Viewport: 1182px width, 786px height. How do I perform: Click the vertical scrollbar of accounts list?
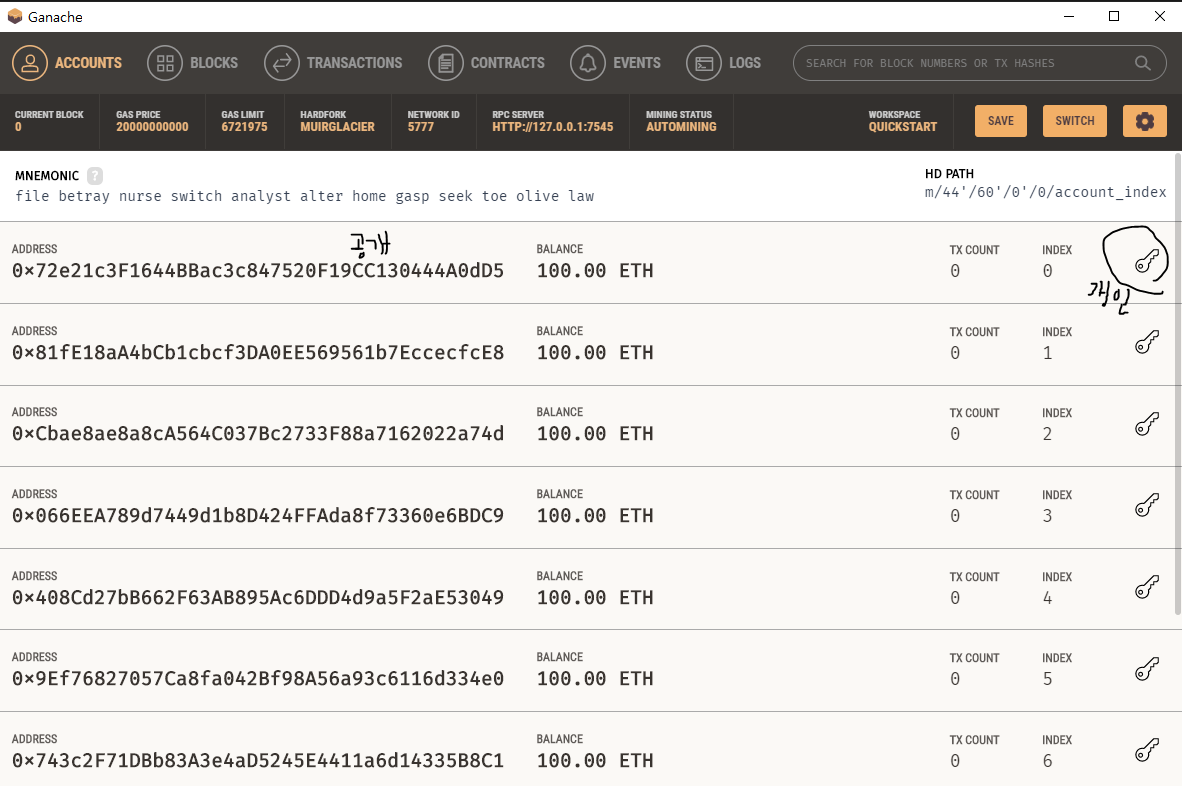tap(1177, 384)
